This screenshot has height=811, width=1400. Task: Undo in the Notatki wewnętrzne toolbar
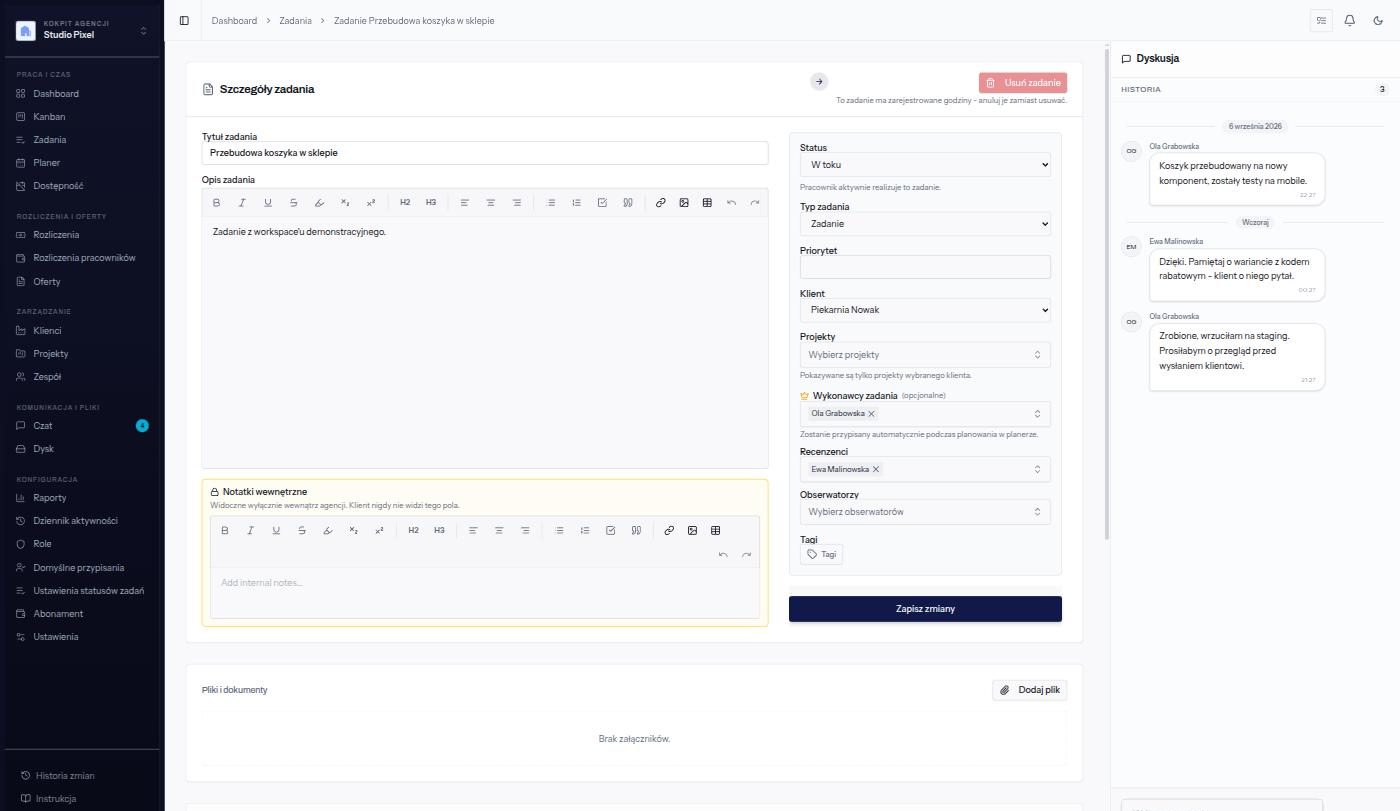723,554
